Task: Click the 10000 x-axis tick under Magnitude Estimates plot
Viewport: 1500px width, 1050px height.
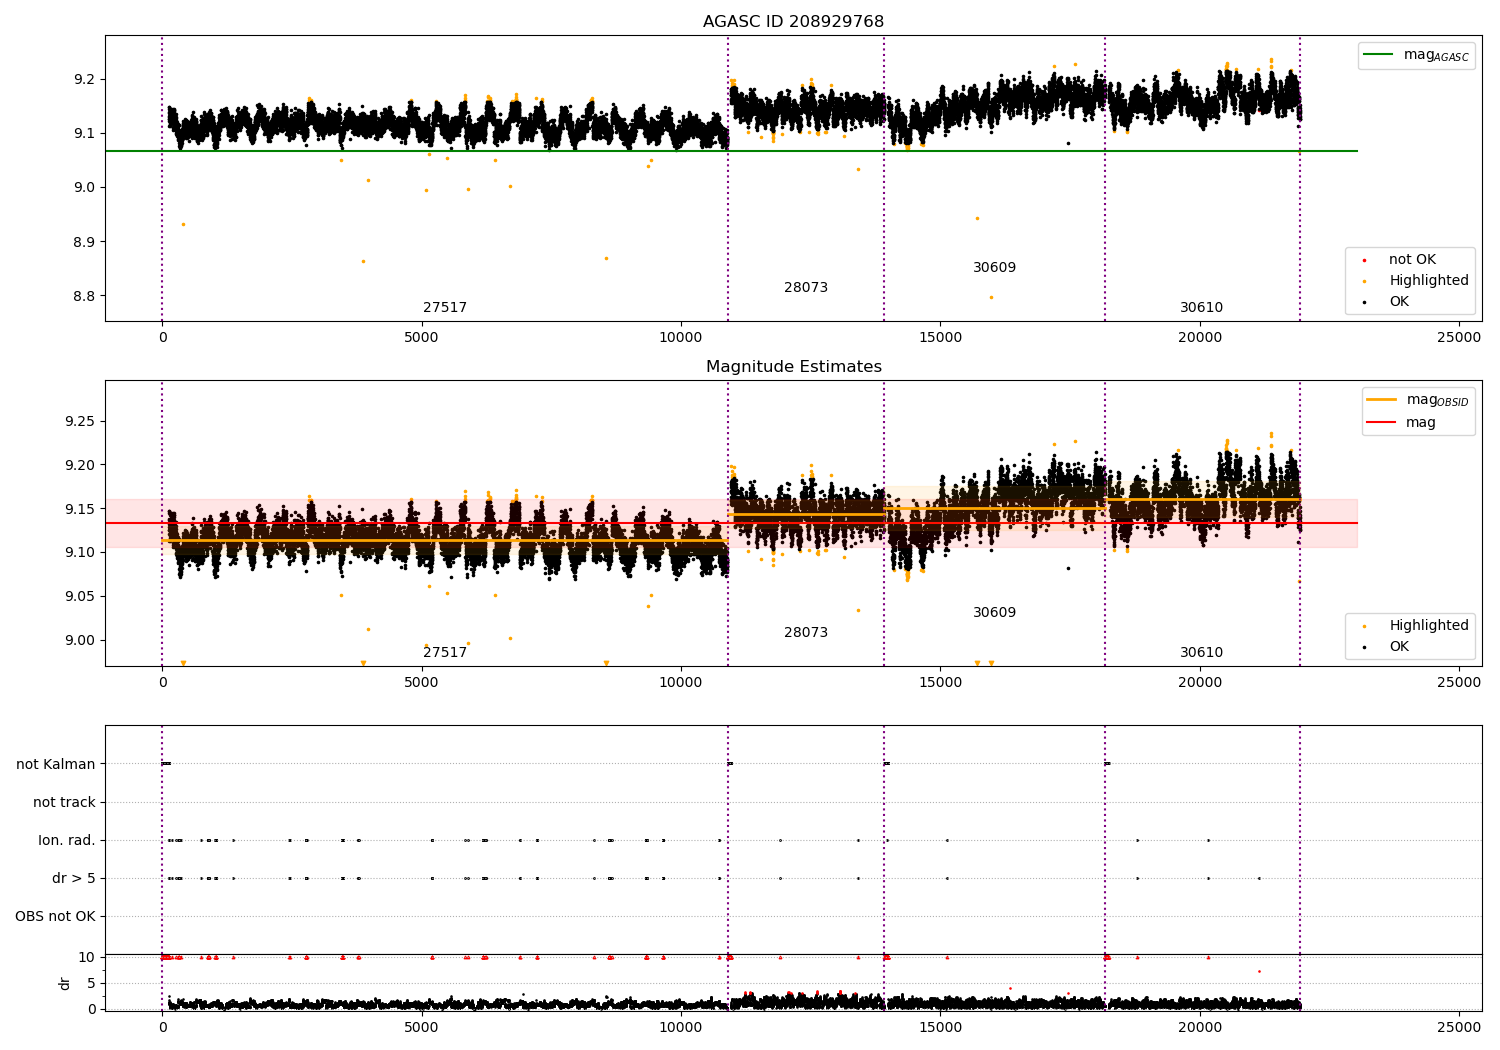Action: 681,683
